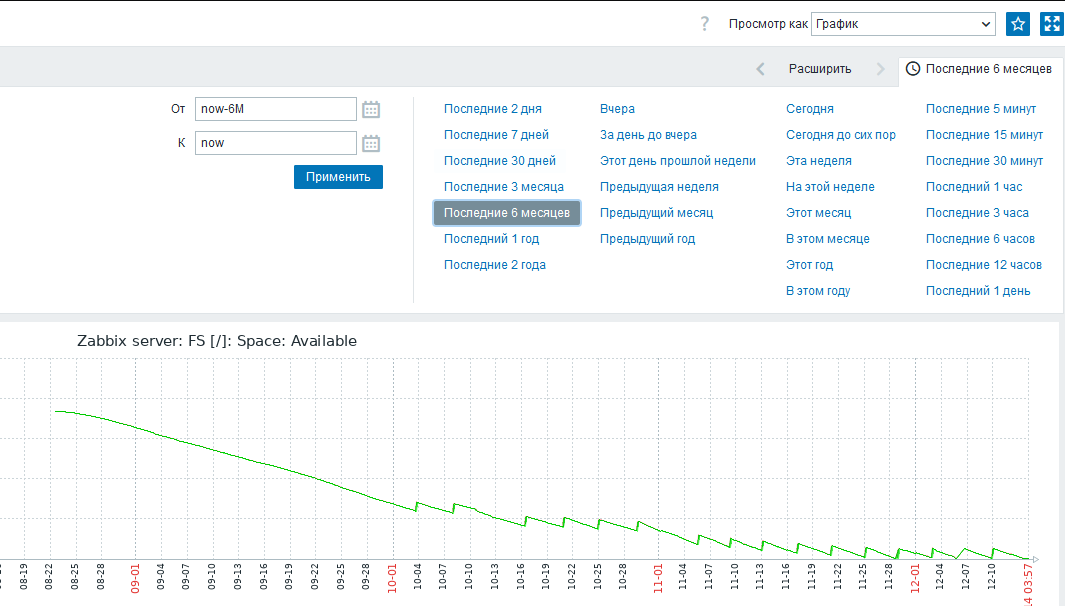Image resolution: width=1065 pixels, height=606 pixels.
Task: Toggle fullscreen kiosk mode icon
Action: pyautogui.click(x=1051, y=24)
